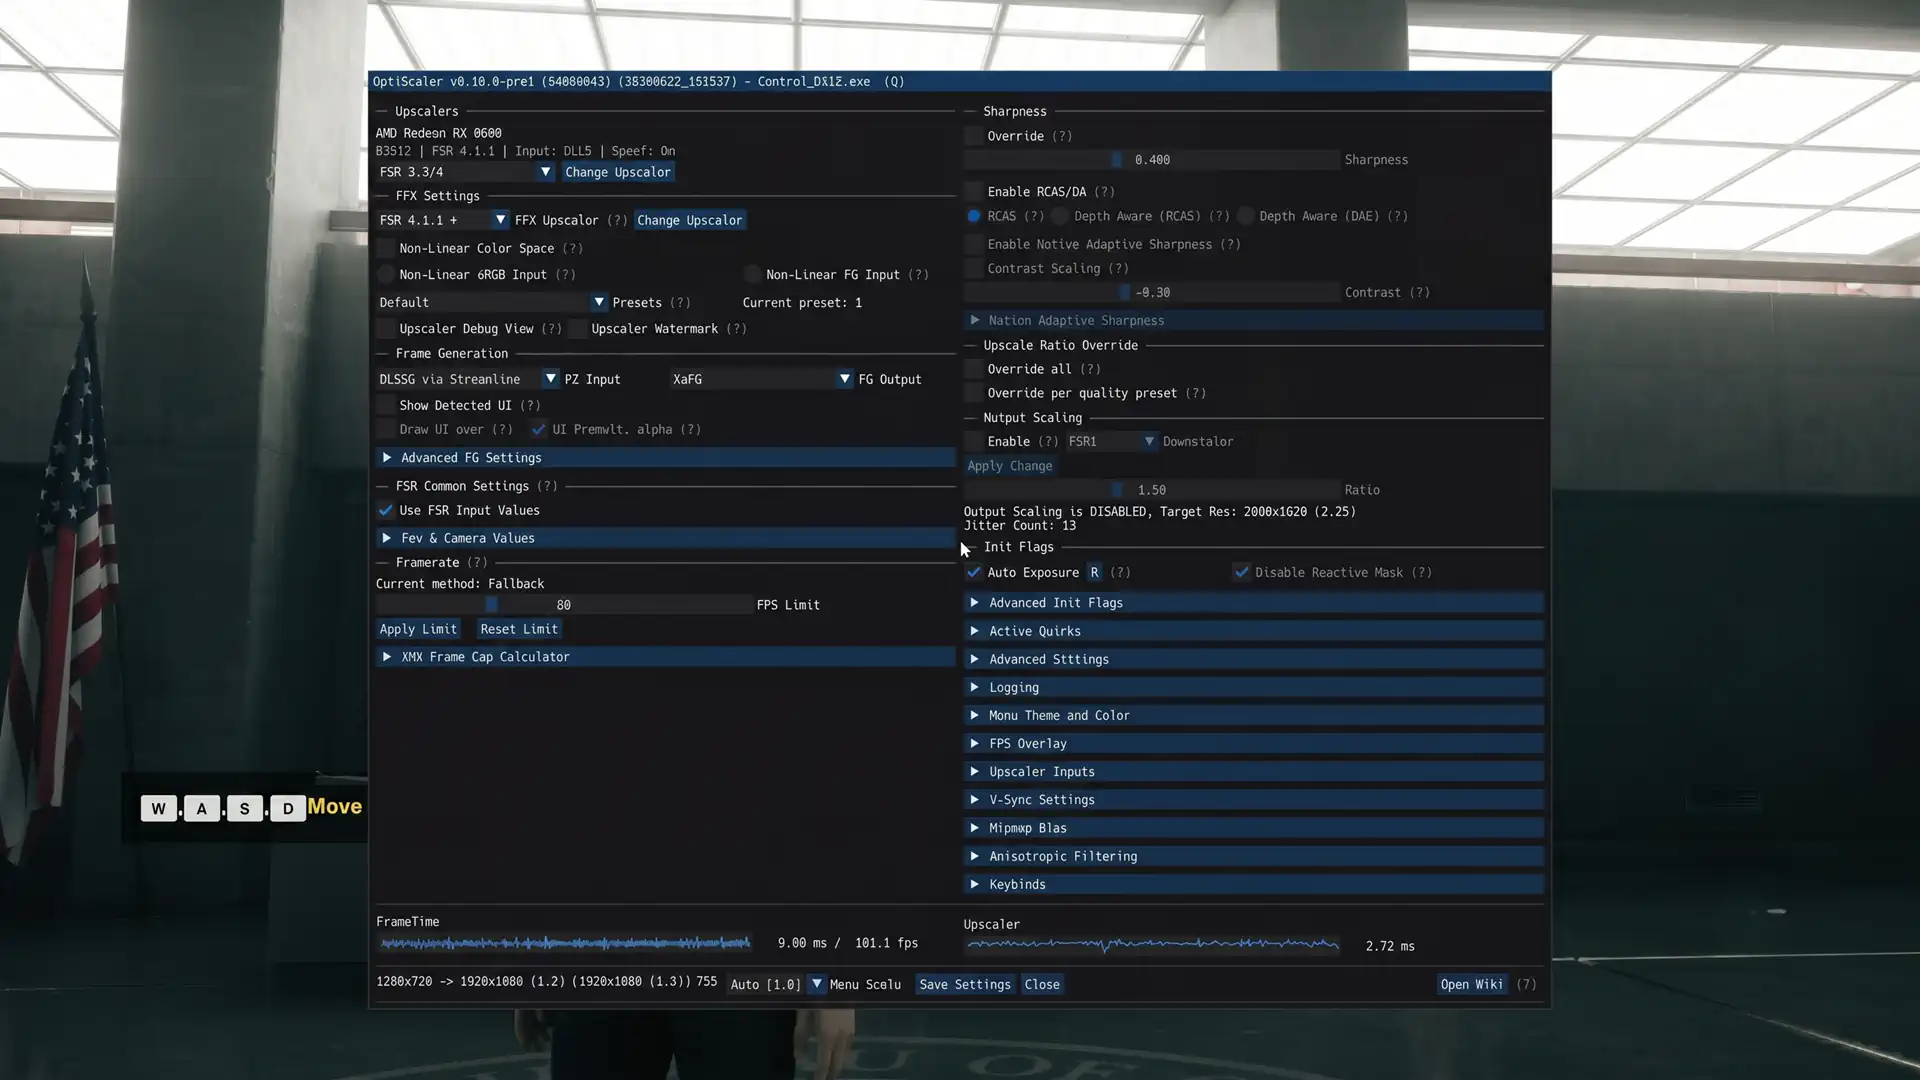This screenshot has width=1920, height=1080.
Task: Toggle Upscaler Debug View checkbox
Action: (x=386, y=329)
